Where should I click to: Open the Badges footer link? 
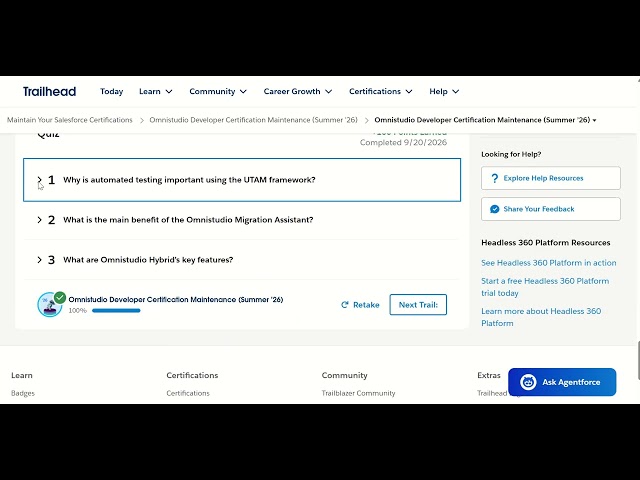coord(23,393)
